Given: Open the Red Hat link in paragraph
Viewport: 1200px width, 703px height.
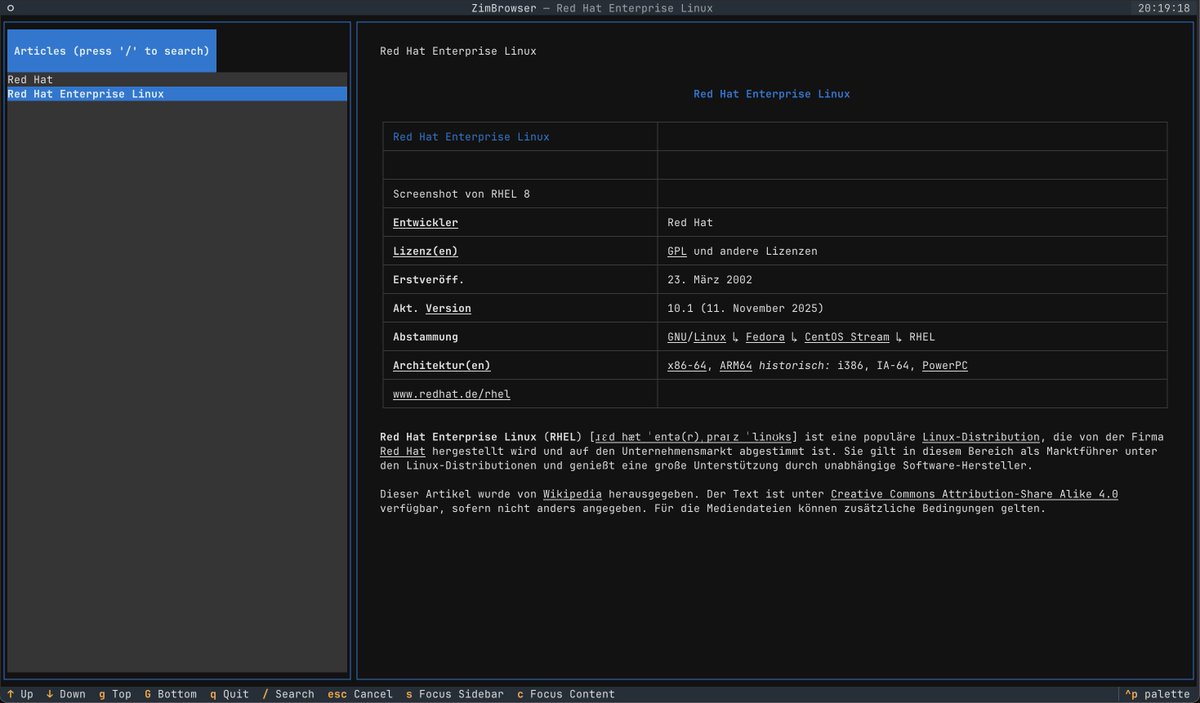Looking at the screenshot, I should point(402,451).
